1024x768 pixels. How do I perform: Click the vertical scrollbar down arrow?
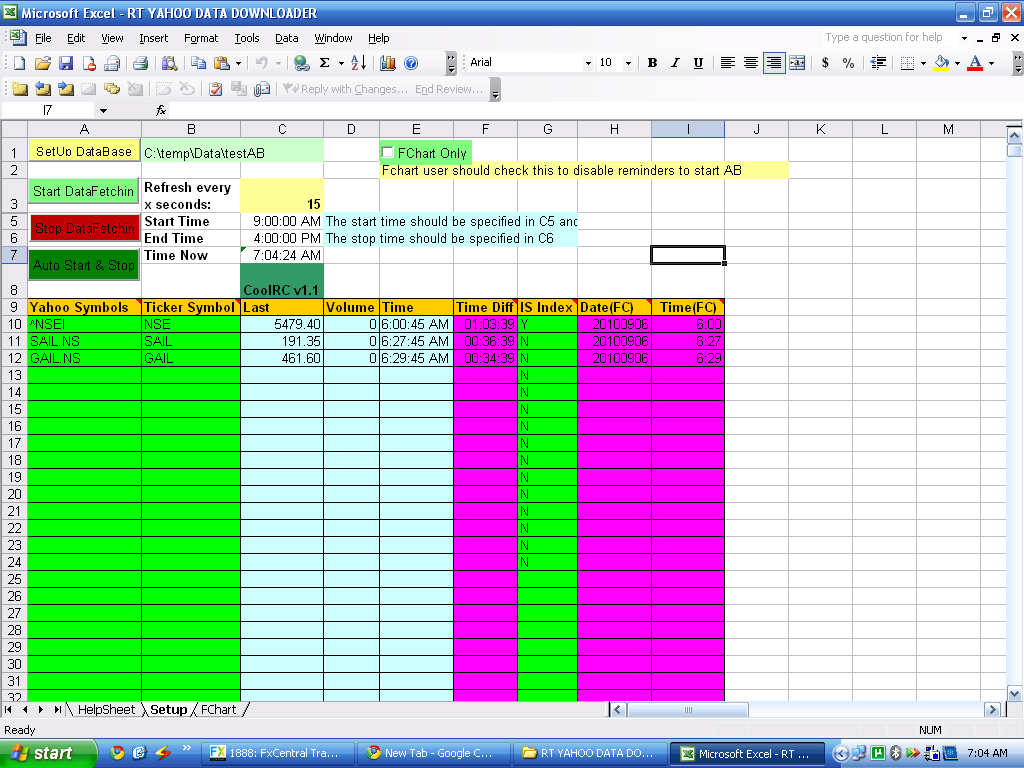(x=1014, y=694)
